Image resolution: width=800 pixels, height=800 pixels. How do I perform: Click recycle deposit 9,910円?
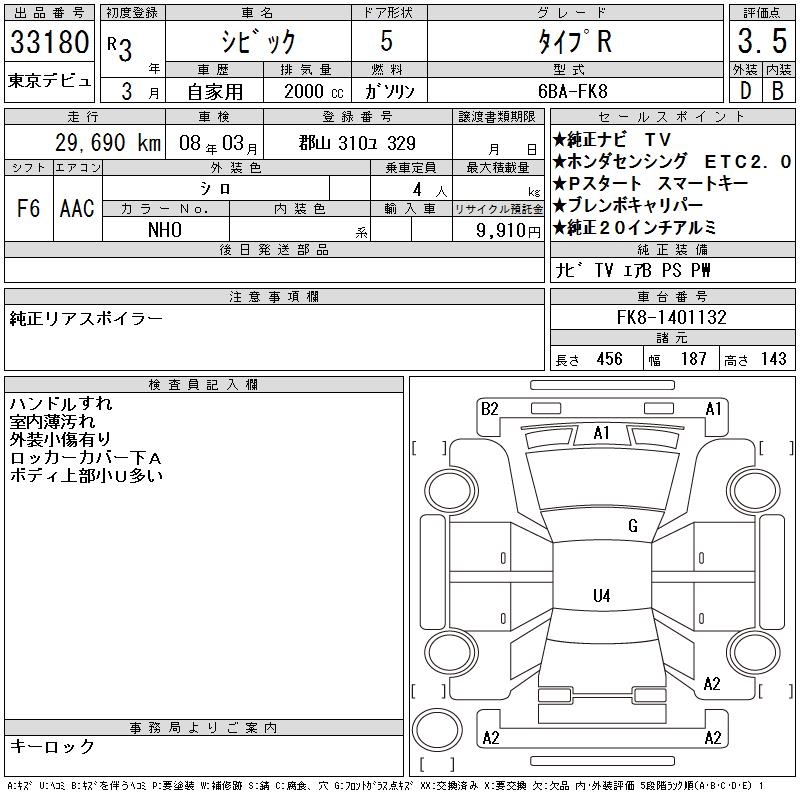click(508, 231)
